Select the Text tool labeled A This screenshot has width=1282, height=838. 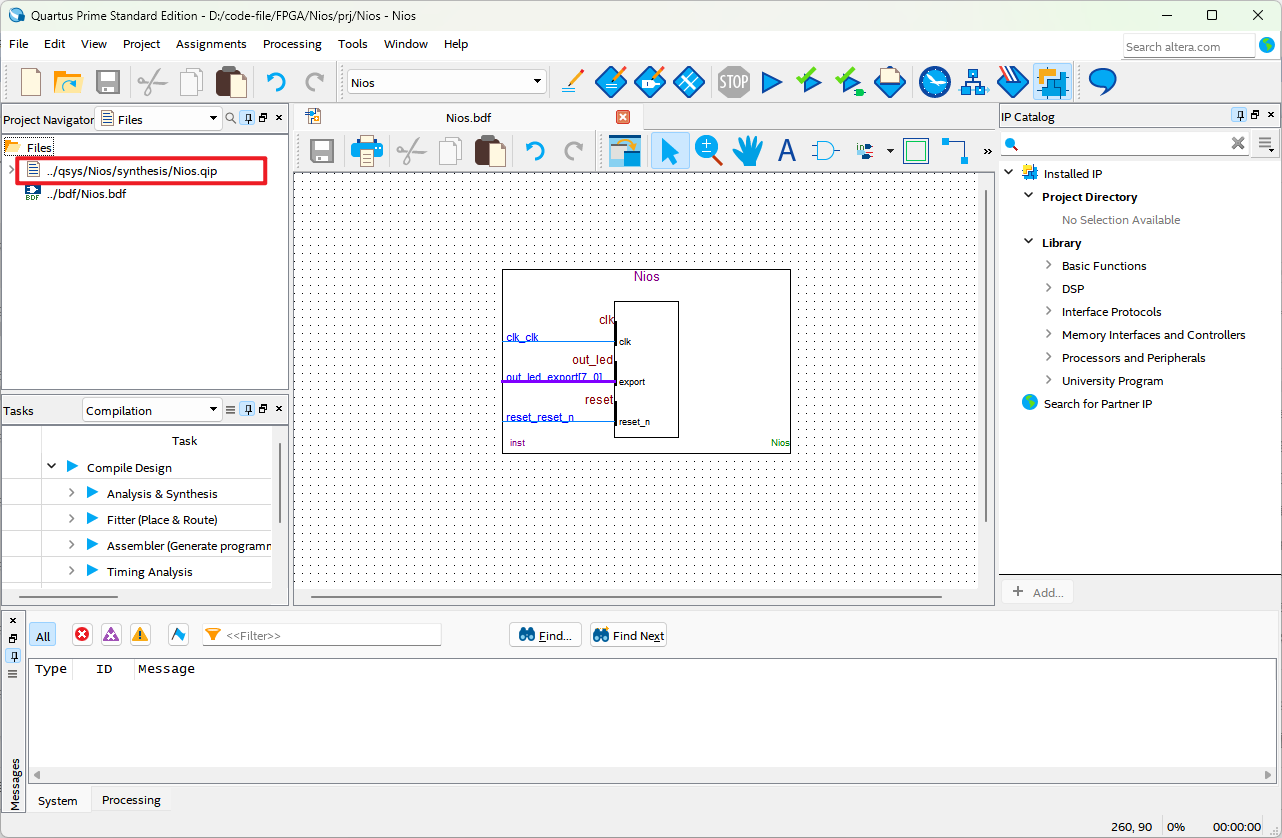point(787,151)
